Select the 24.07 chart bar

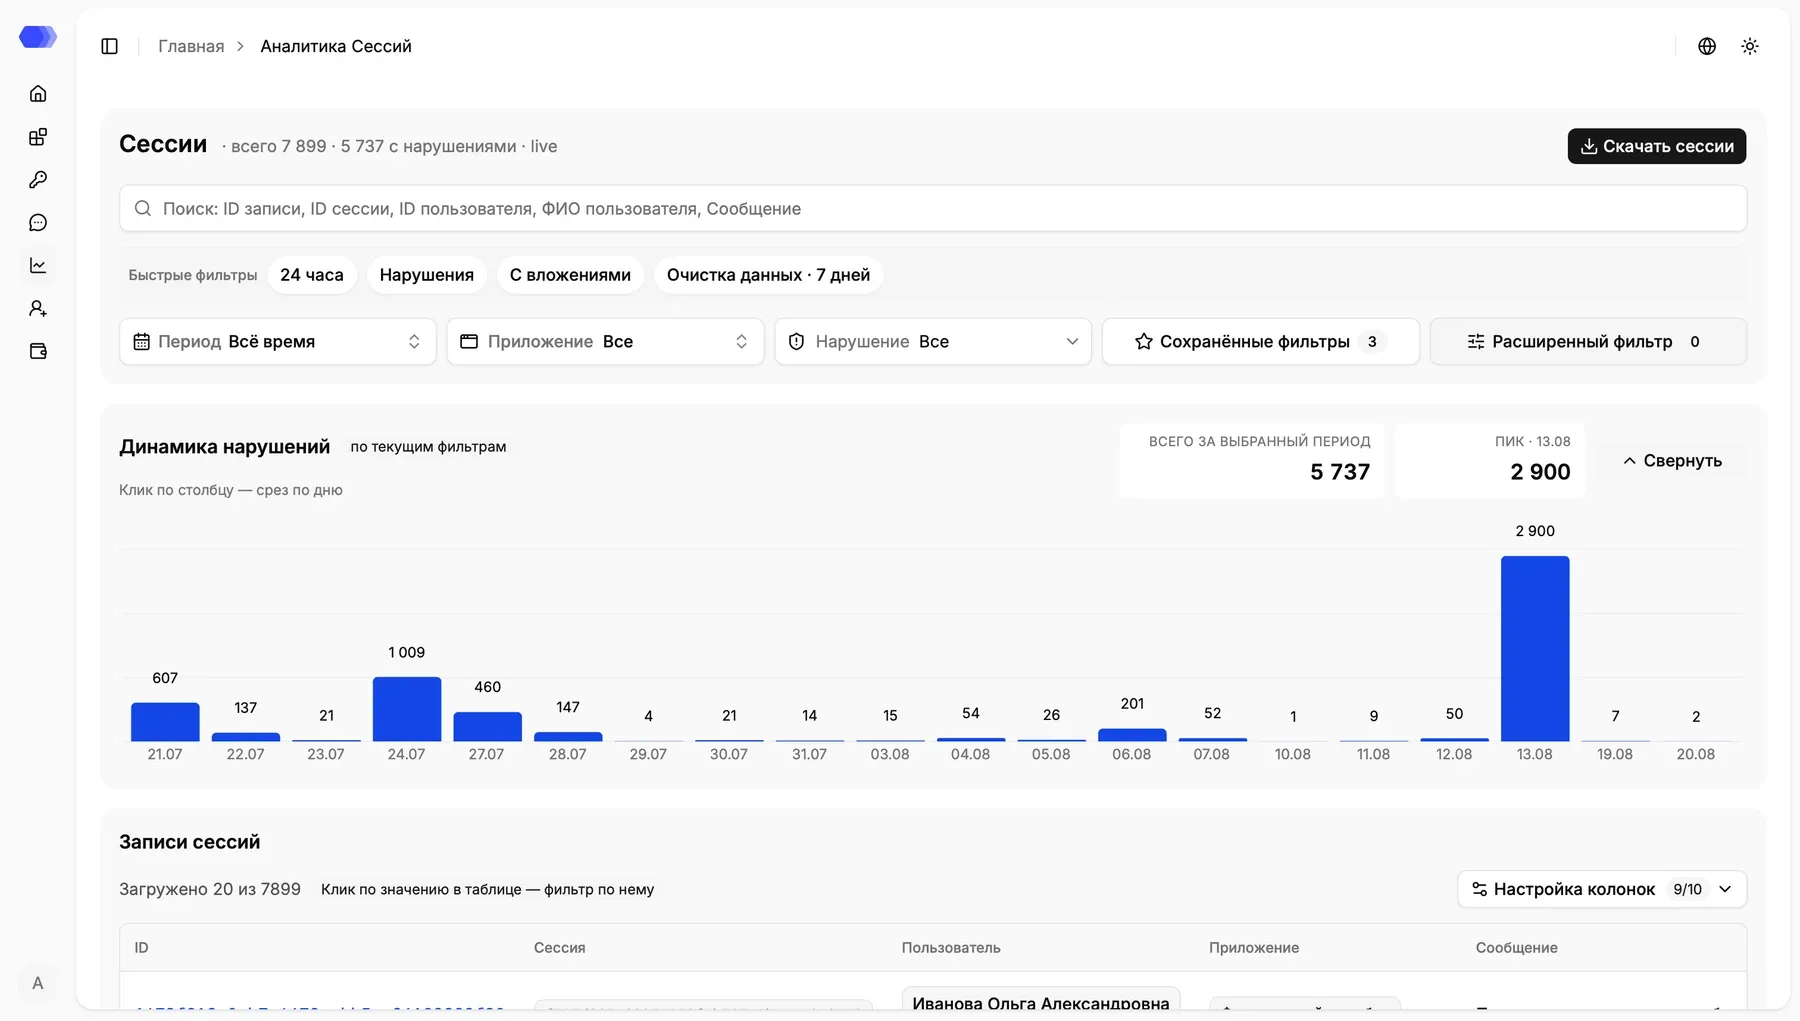pyautogui.click(x=407, y=709)
